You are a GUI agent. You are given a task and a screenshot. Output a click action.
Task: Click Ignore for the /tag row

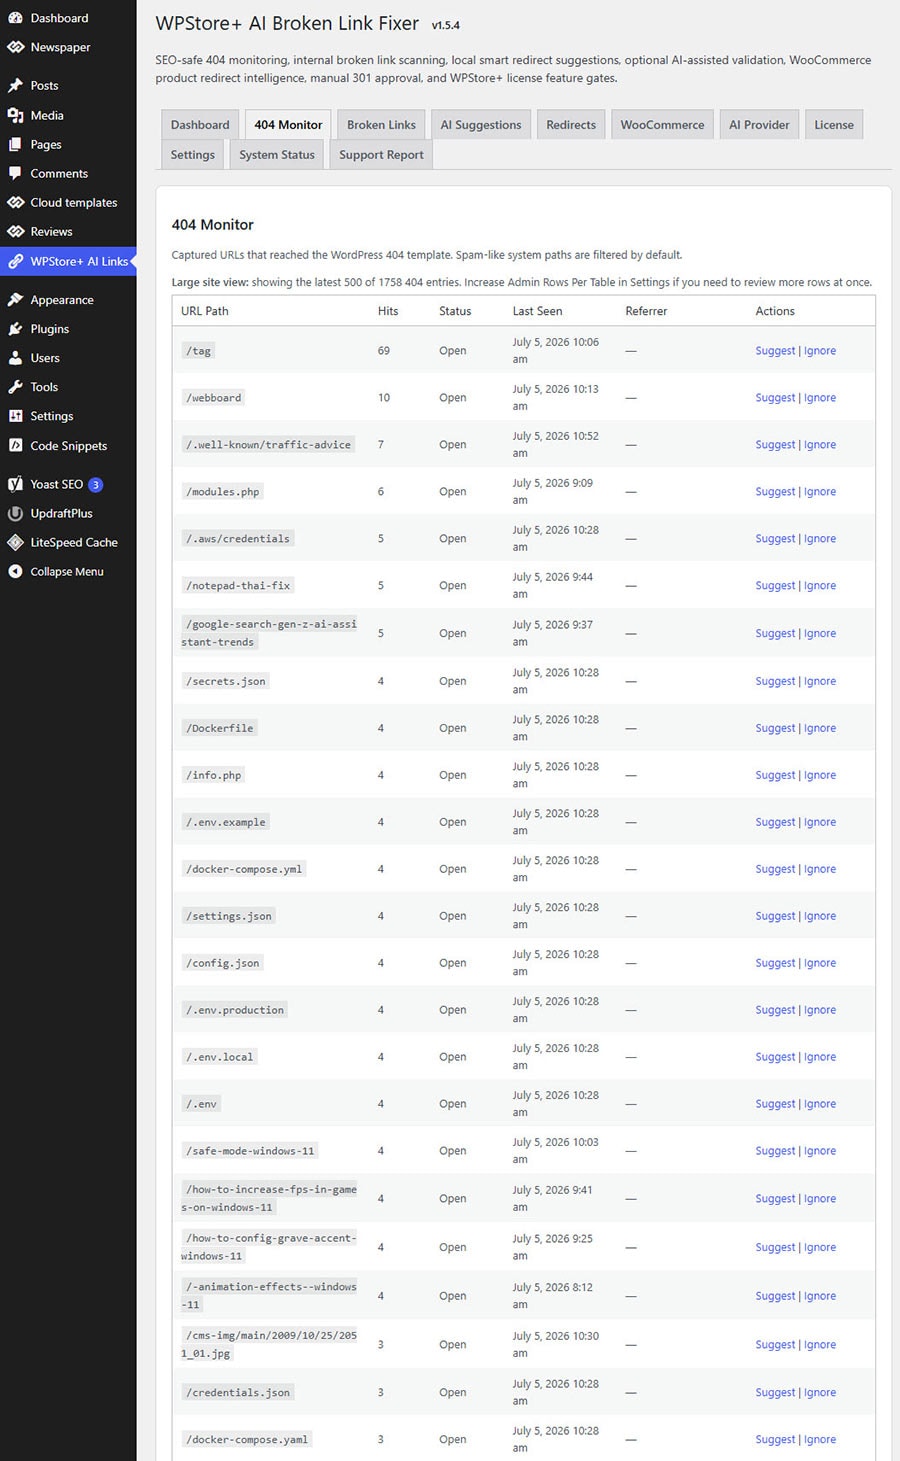pos(820,351)
